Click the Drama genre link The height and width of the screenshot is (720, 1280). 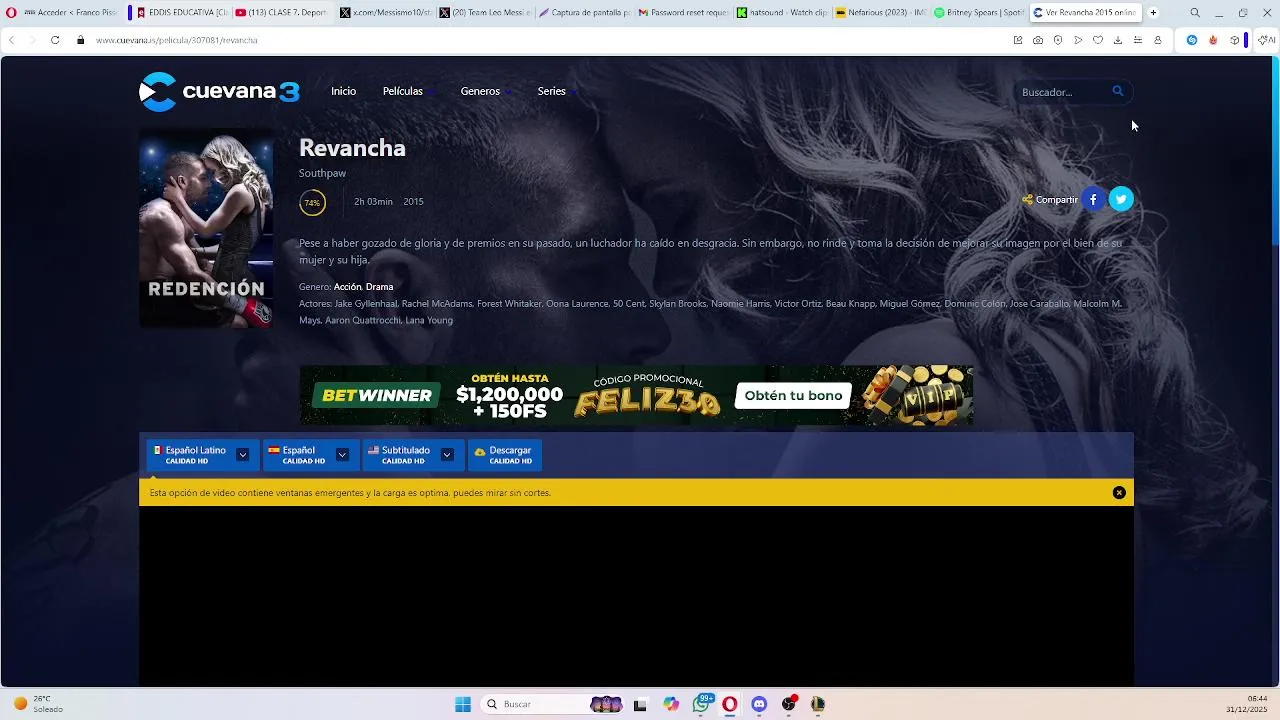point(379,287)
